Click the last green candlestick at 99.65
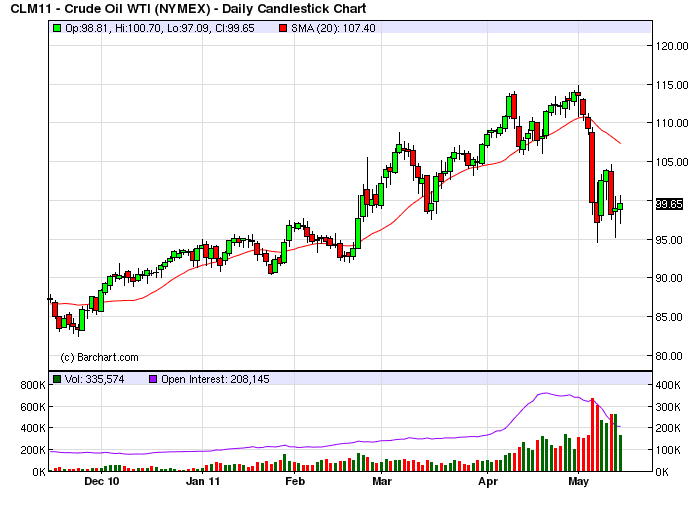Image resolution: width=700 pixels, height=512 pixels. point(620,206)
